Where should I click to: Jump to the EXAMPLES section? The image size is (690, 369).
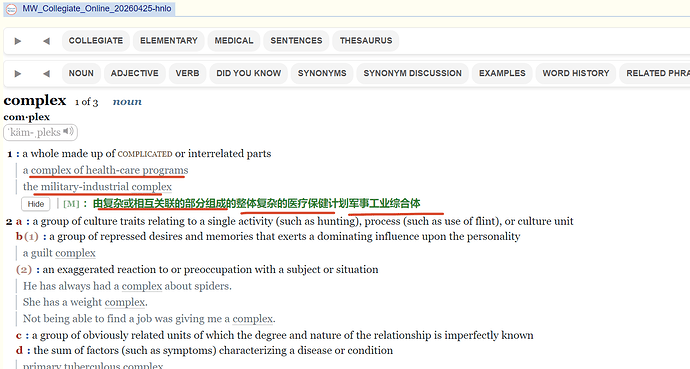(502, 73)
